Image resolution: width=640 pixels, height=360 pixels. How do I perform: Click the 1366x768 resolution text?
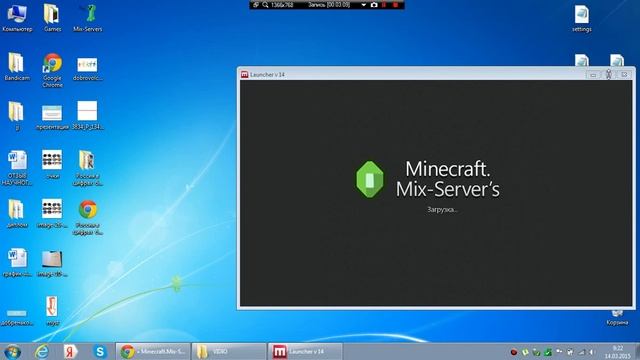(x=282, y=5)
